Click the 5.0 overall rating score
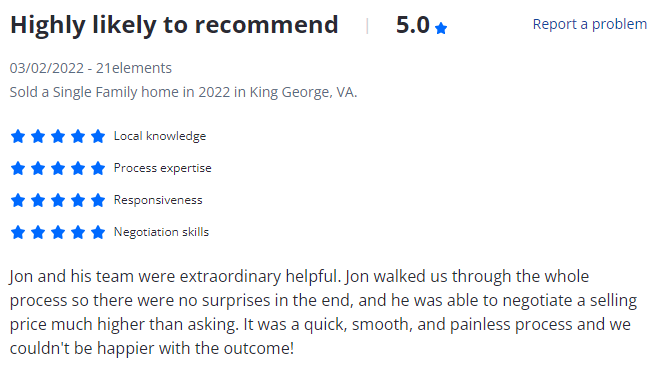 (412, 25)
